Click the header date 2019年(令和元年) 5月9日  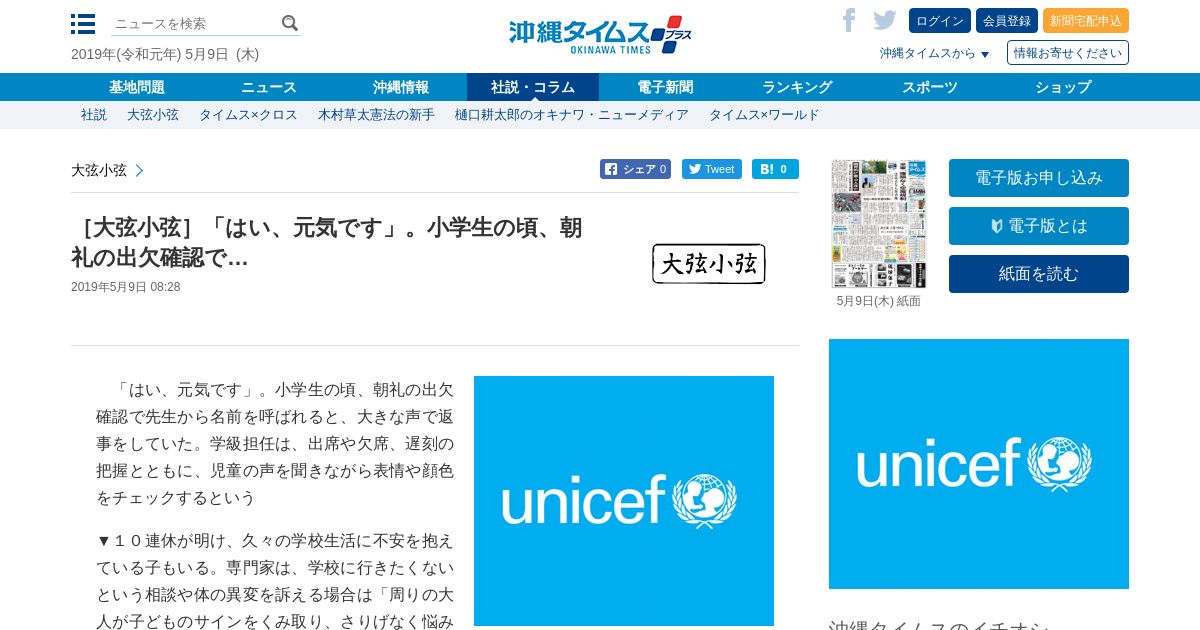tap(165, 54)
